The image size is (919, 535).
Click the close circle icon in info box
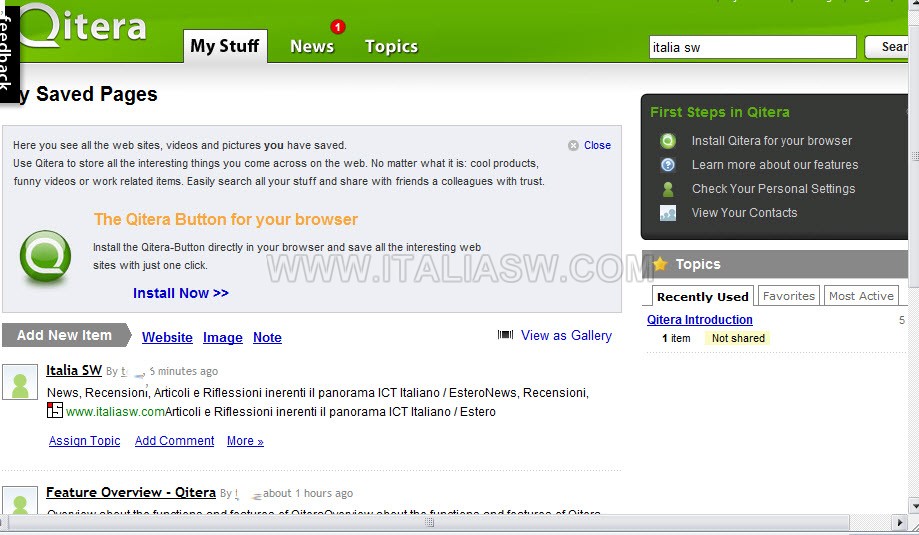(573, 145)
